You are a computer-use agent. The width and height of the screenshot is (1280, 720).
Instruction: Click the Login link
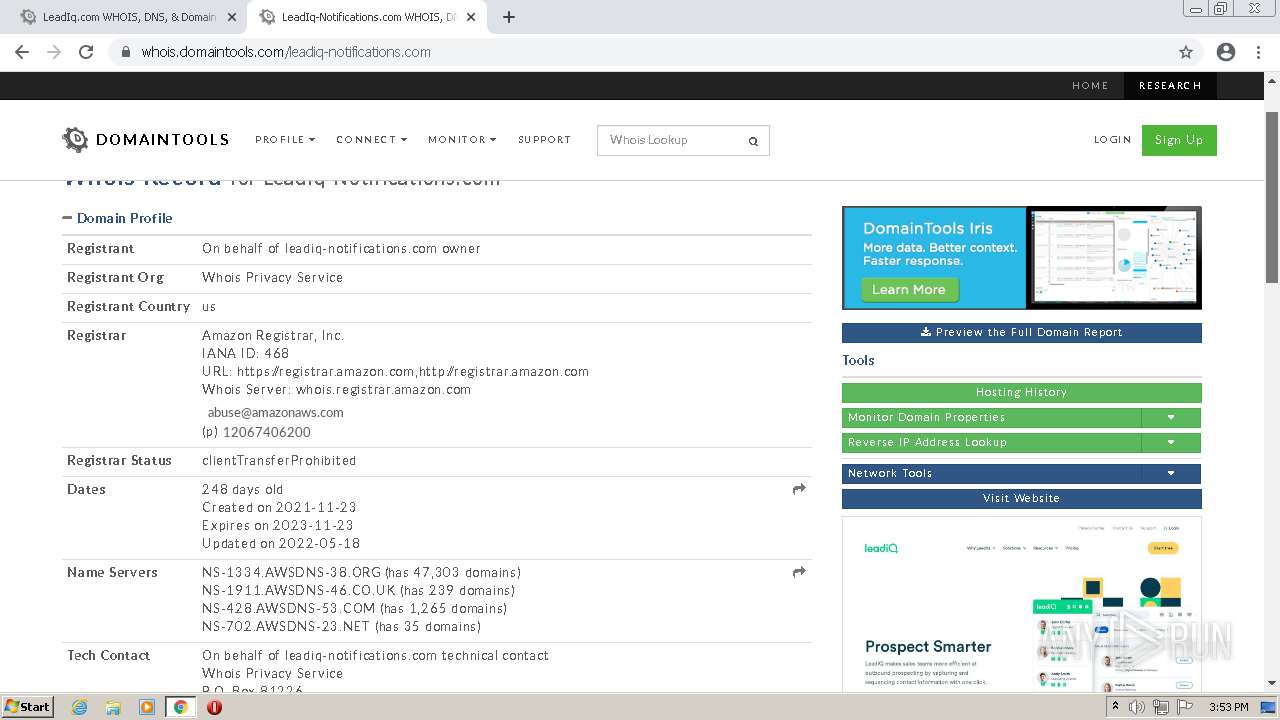click(x=1112, y=140)
